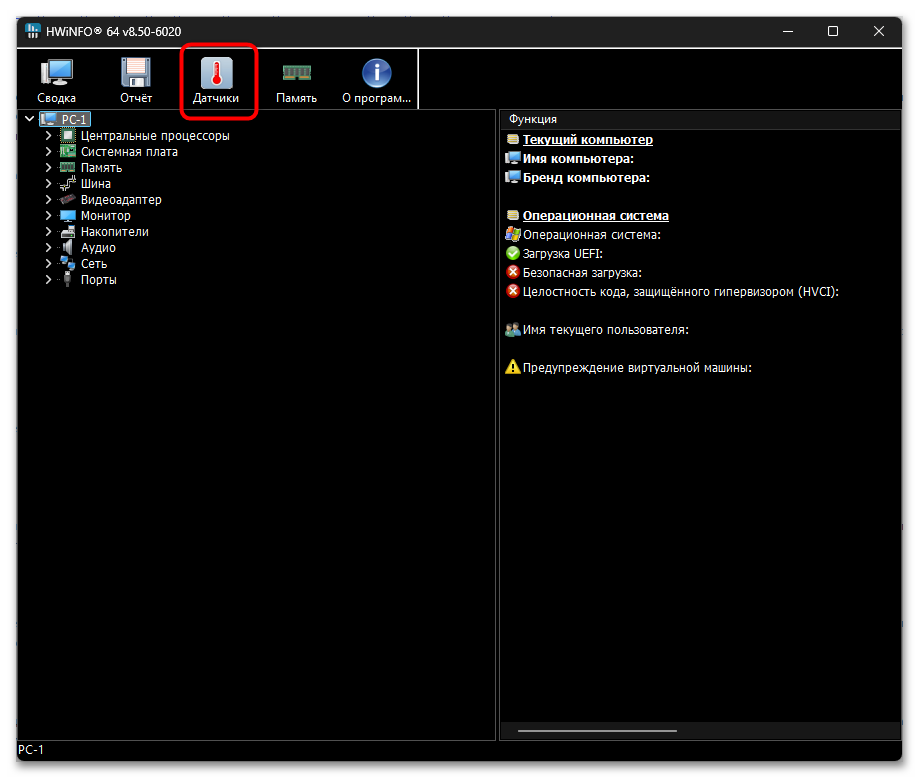Expand the Центральные процессоры node
The width and height of the screenshot is (919, 778).
[x=49, y=135]
